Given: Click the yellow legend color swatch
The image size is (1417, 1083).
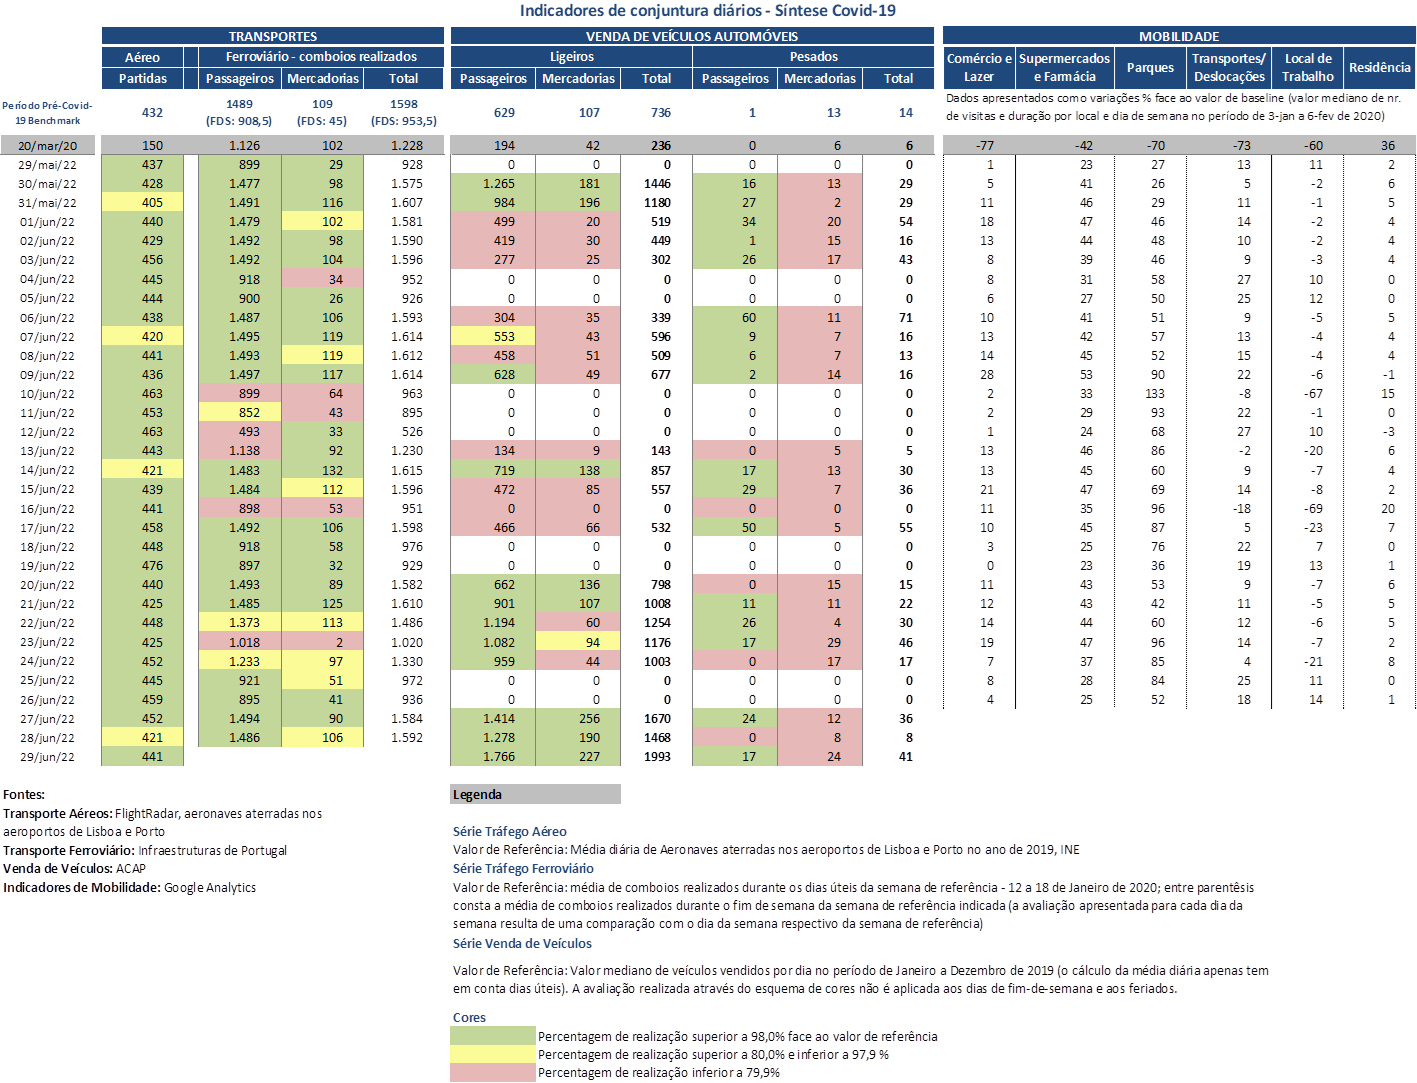Looking at the screenshot, I should click(x=493, y=1054).
